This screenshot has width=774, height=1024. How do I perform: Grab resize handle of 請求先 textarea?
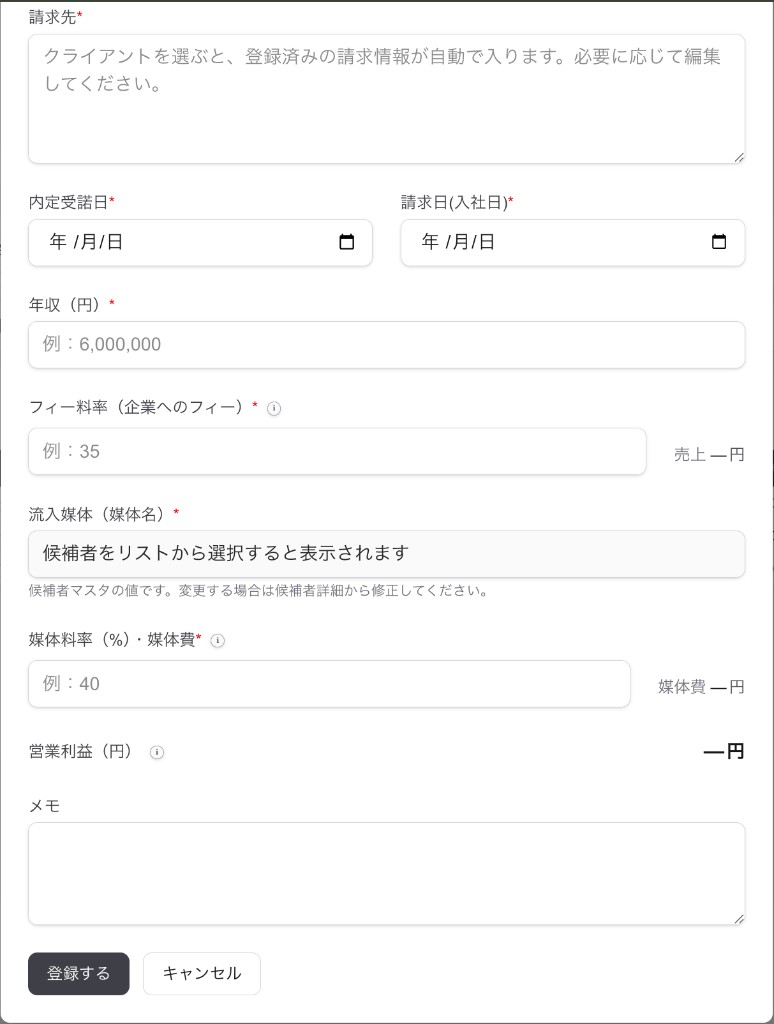click(x=739, y=157)
